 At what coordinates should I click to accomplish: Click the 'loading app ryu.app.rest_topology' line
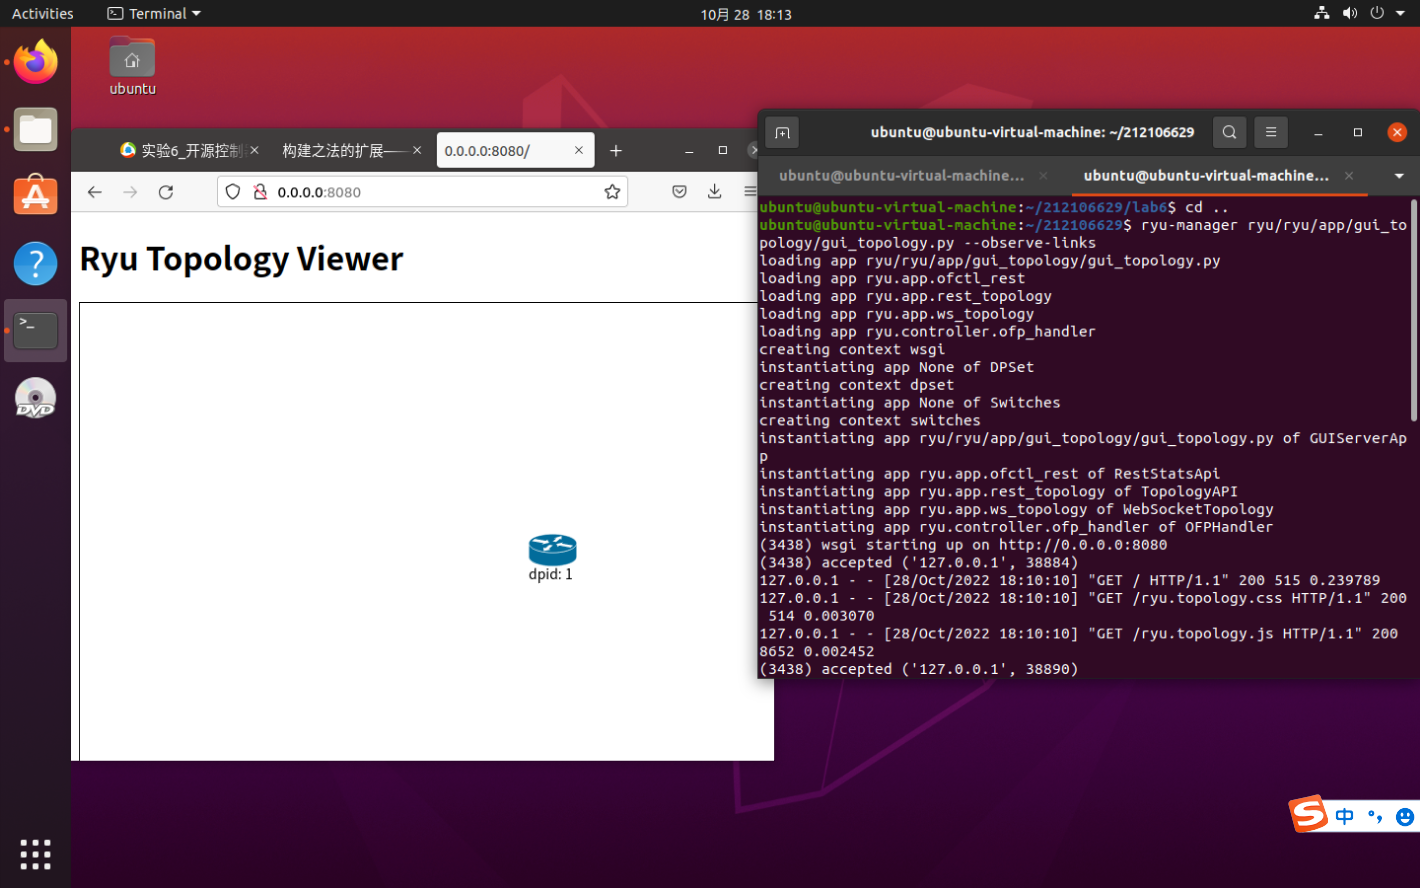click(905, 297)
